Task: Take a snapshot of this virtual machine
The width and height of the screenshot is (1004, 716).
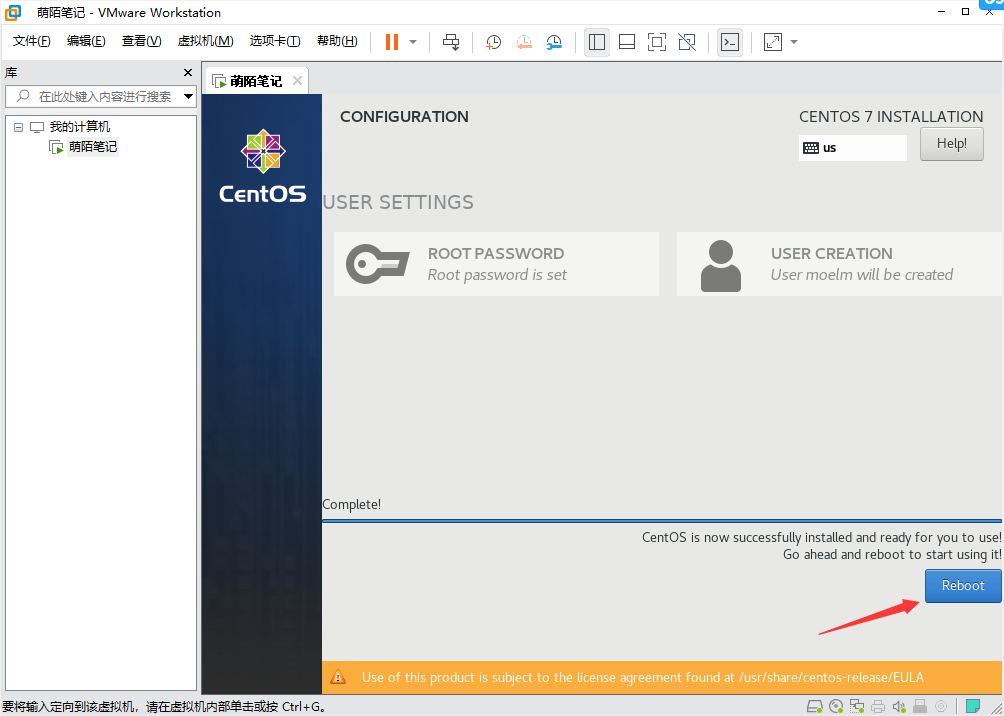Action: pyautogui.click(x=493, y=42)
